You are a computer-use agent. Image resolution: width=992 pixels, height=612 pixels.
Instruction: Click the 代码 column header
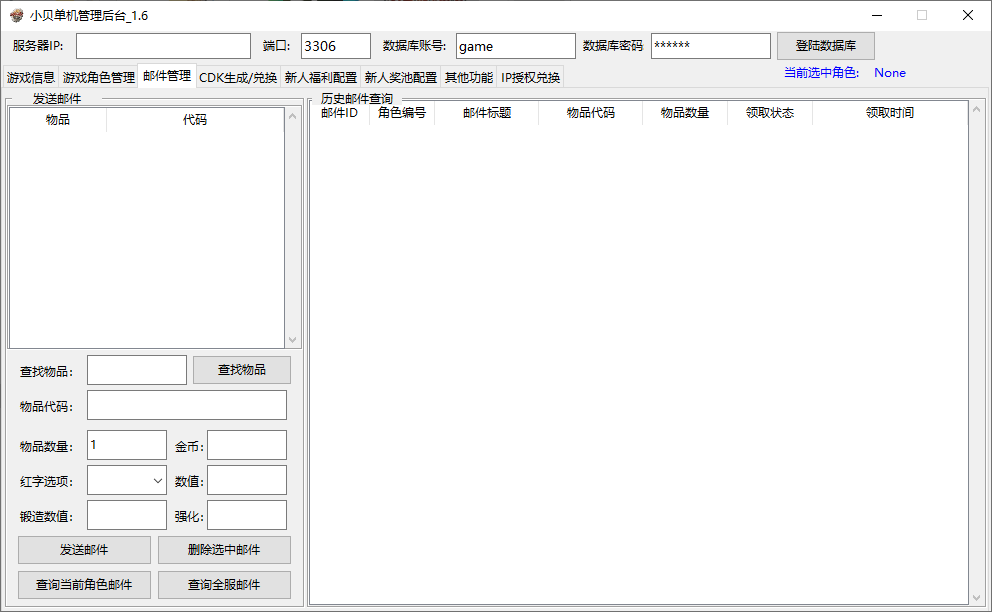pyautogui.click(x=195, y=120)
